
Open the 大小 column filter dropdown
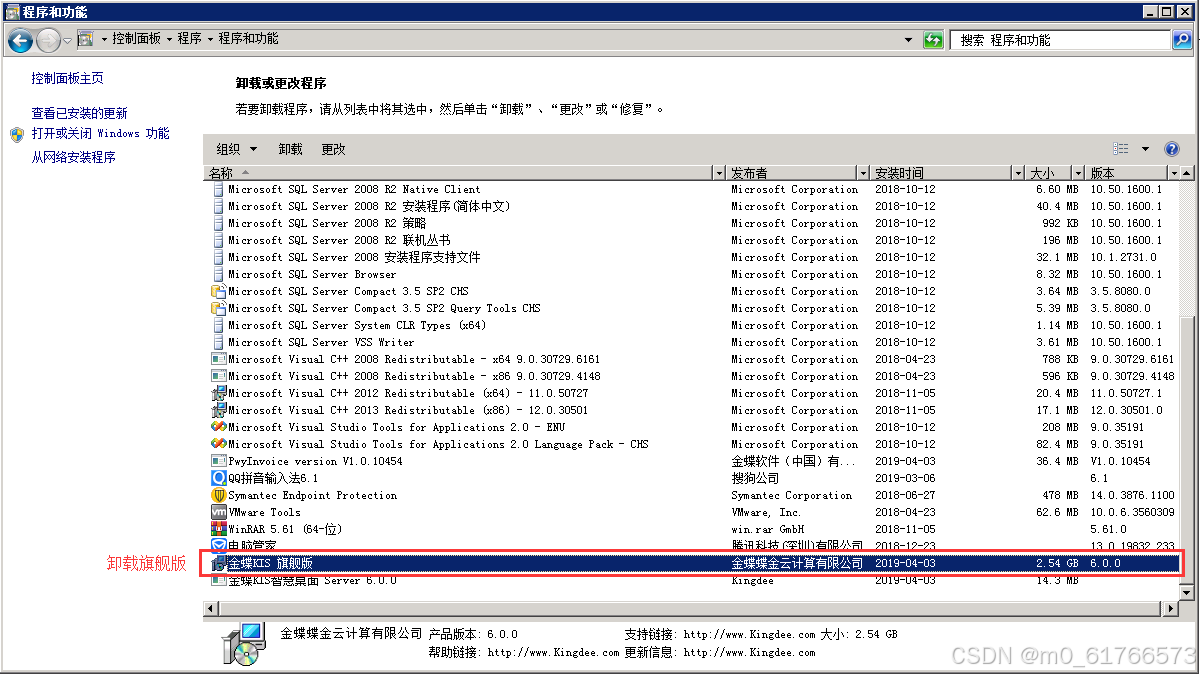click(x=1078, y=173)
